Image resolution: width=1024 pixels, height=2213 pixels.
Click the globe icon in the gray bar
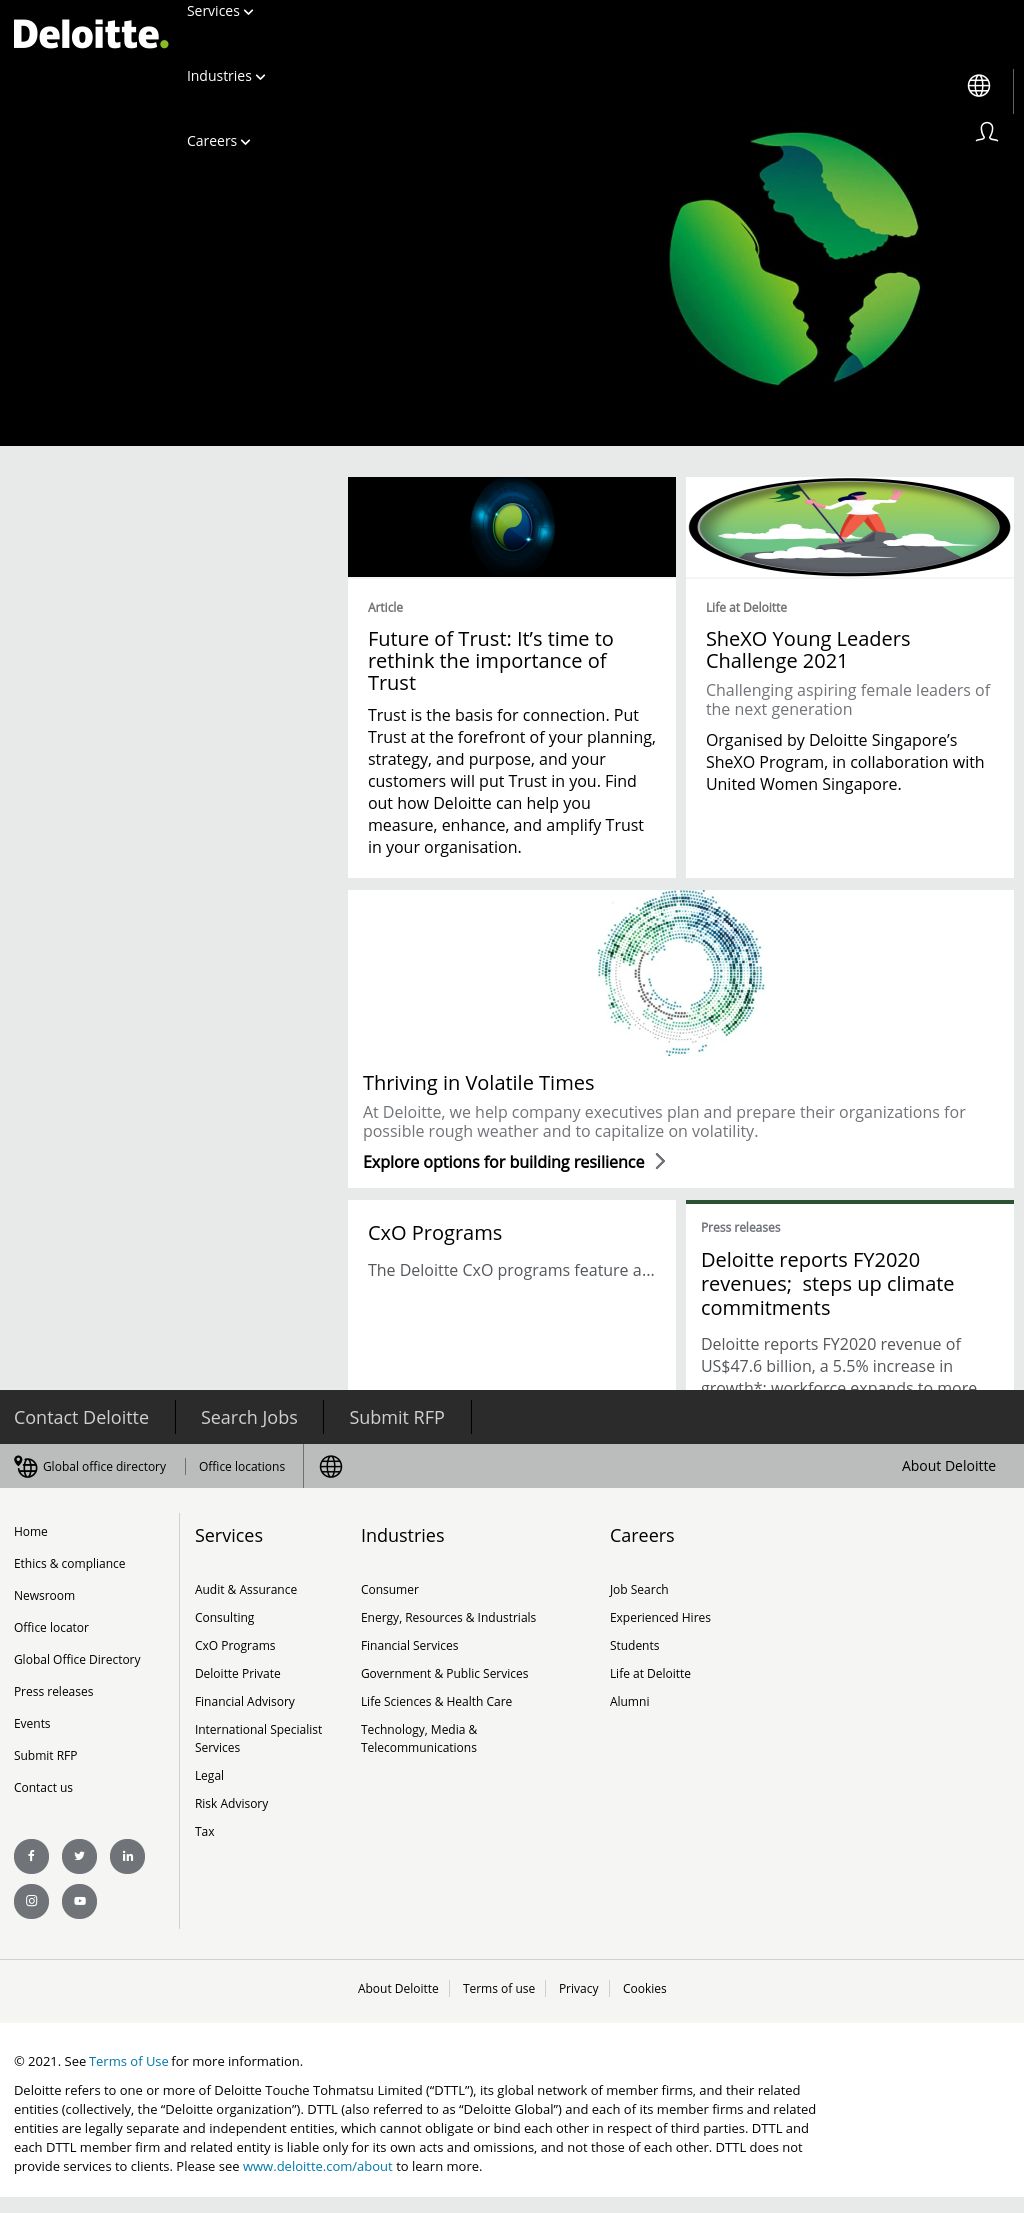point(330,1466)
